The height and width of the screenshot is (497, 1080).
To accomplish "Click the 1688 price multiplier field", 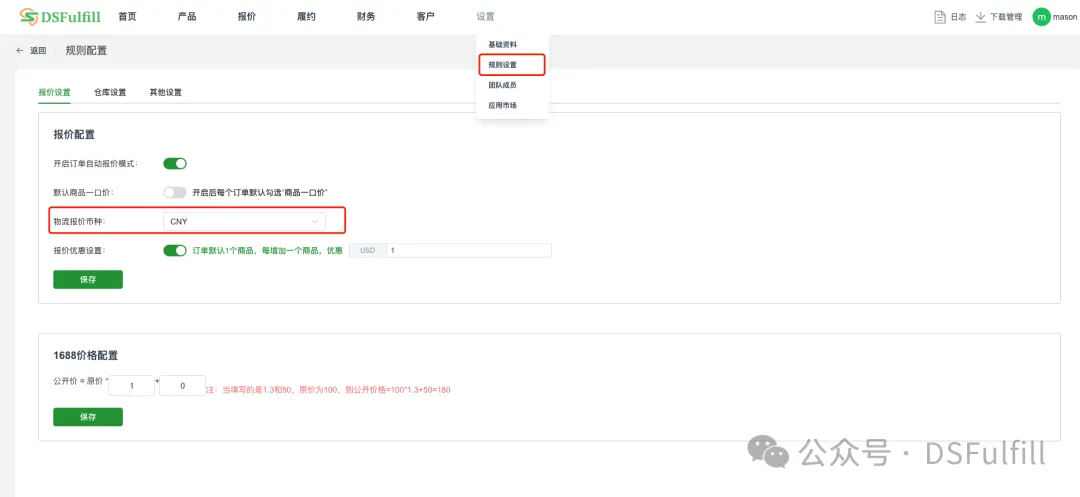I will click(131, 385).
